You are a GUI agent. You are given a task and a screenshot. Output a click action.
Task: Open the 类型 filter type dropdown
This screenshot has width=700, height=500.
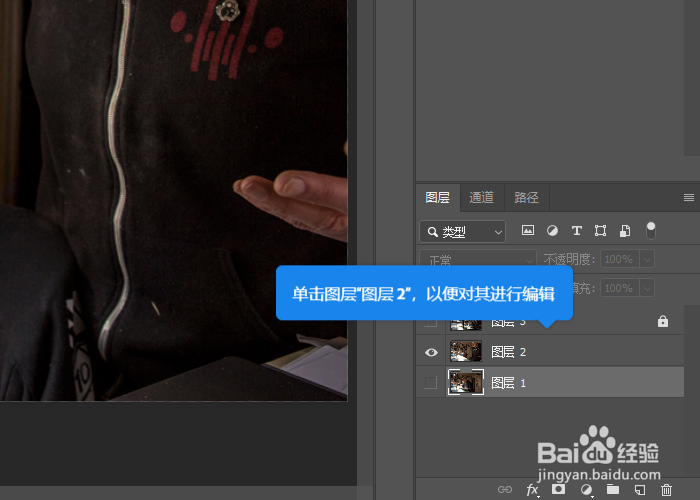462,232
